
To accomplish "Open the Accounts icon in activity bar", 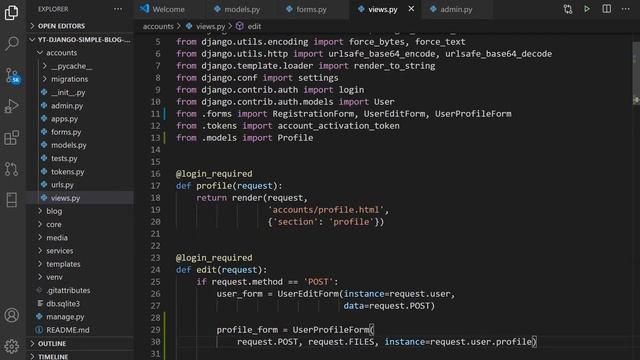I will coord(11,315).
